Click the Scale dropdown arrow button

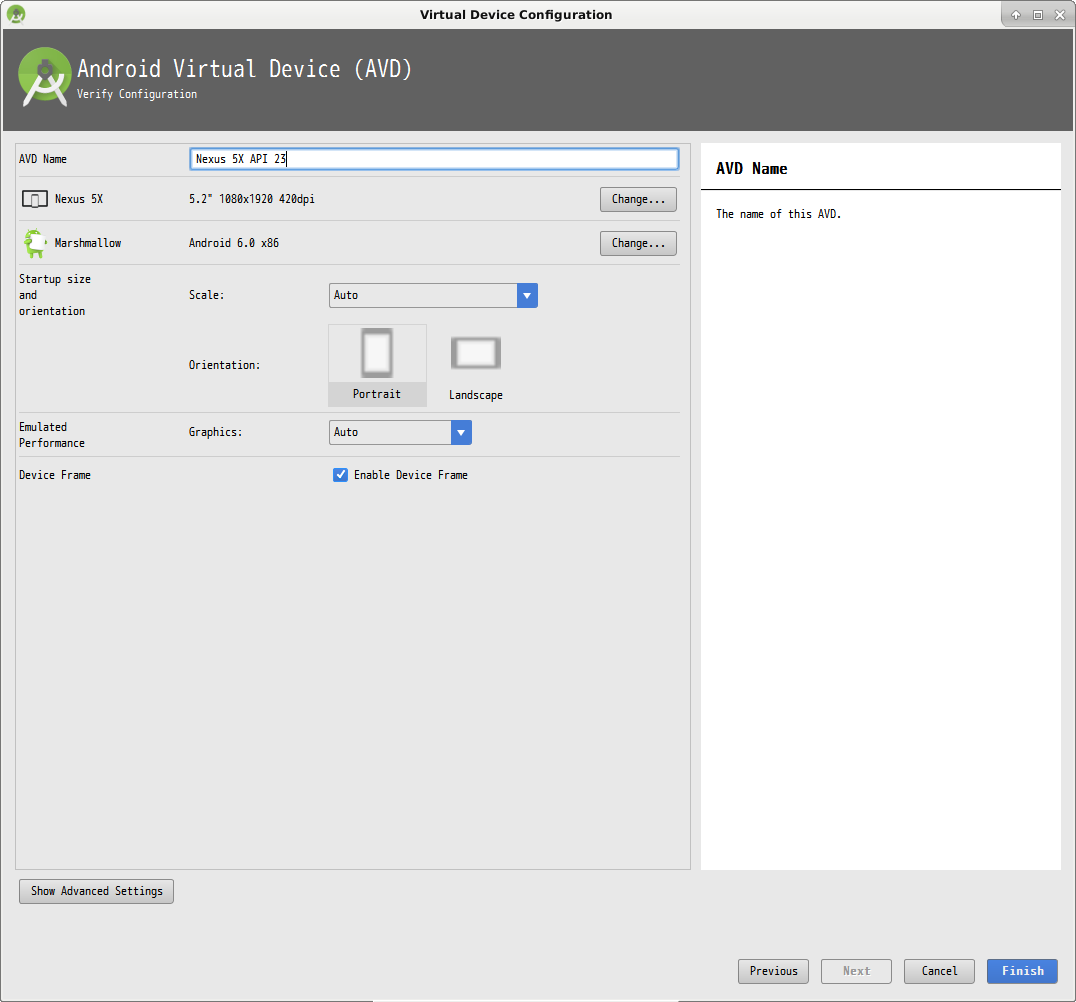click(x=527, y=296)
